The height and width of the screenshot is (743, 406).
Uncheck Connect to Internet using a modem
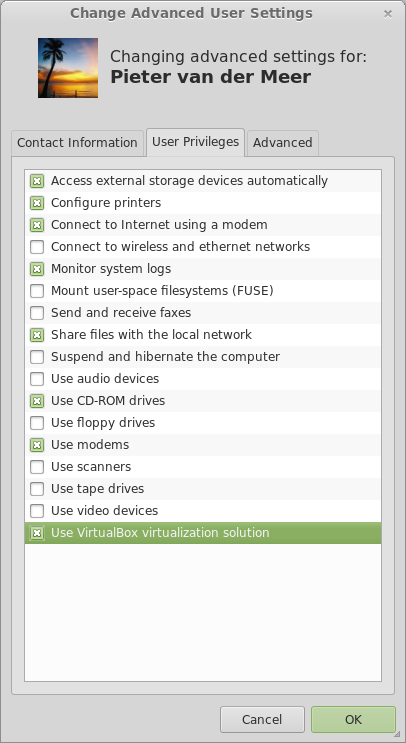(x=37, y=225)
